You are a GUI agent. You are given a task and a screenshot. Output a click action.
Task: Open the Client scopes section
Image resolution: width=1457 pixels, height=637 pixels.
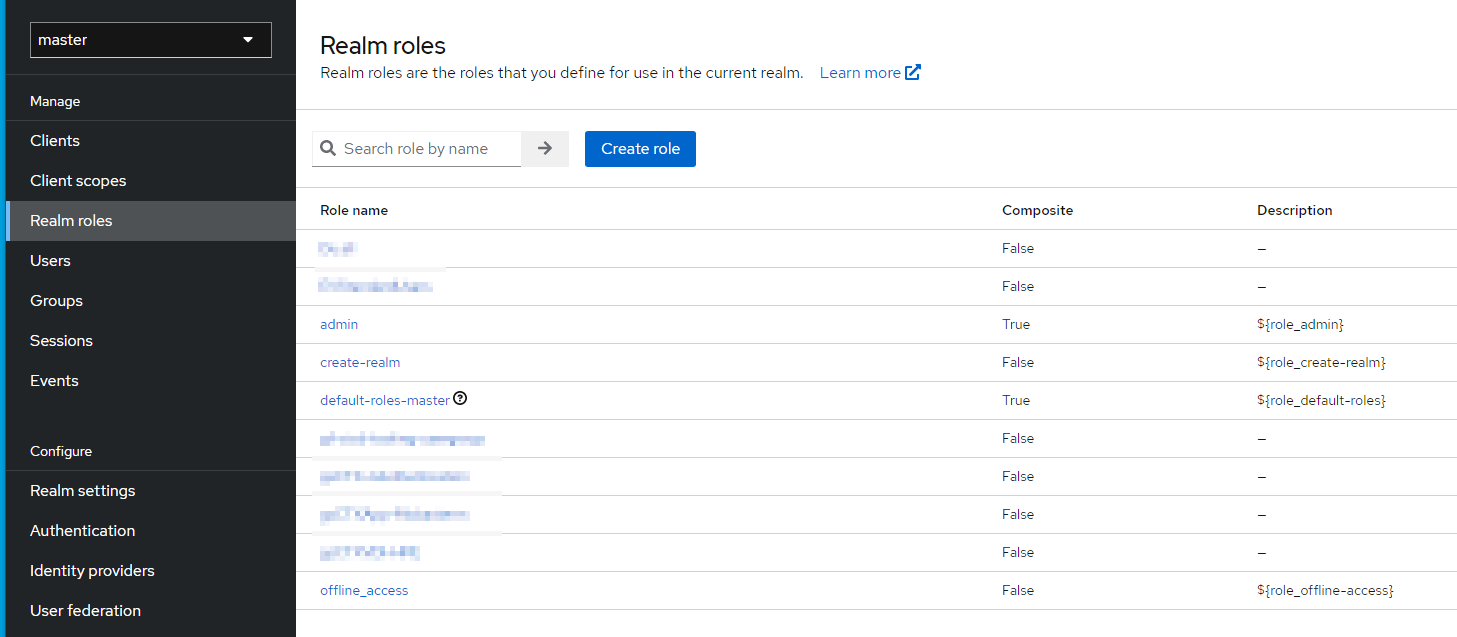[78, 180]
